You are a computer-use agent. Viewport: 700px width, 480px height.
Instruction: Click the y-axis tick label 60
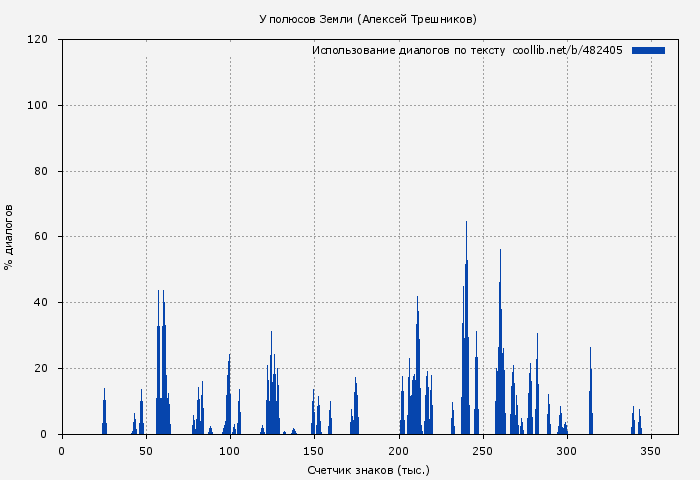pyautogui.click(x=42, y=237)
